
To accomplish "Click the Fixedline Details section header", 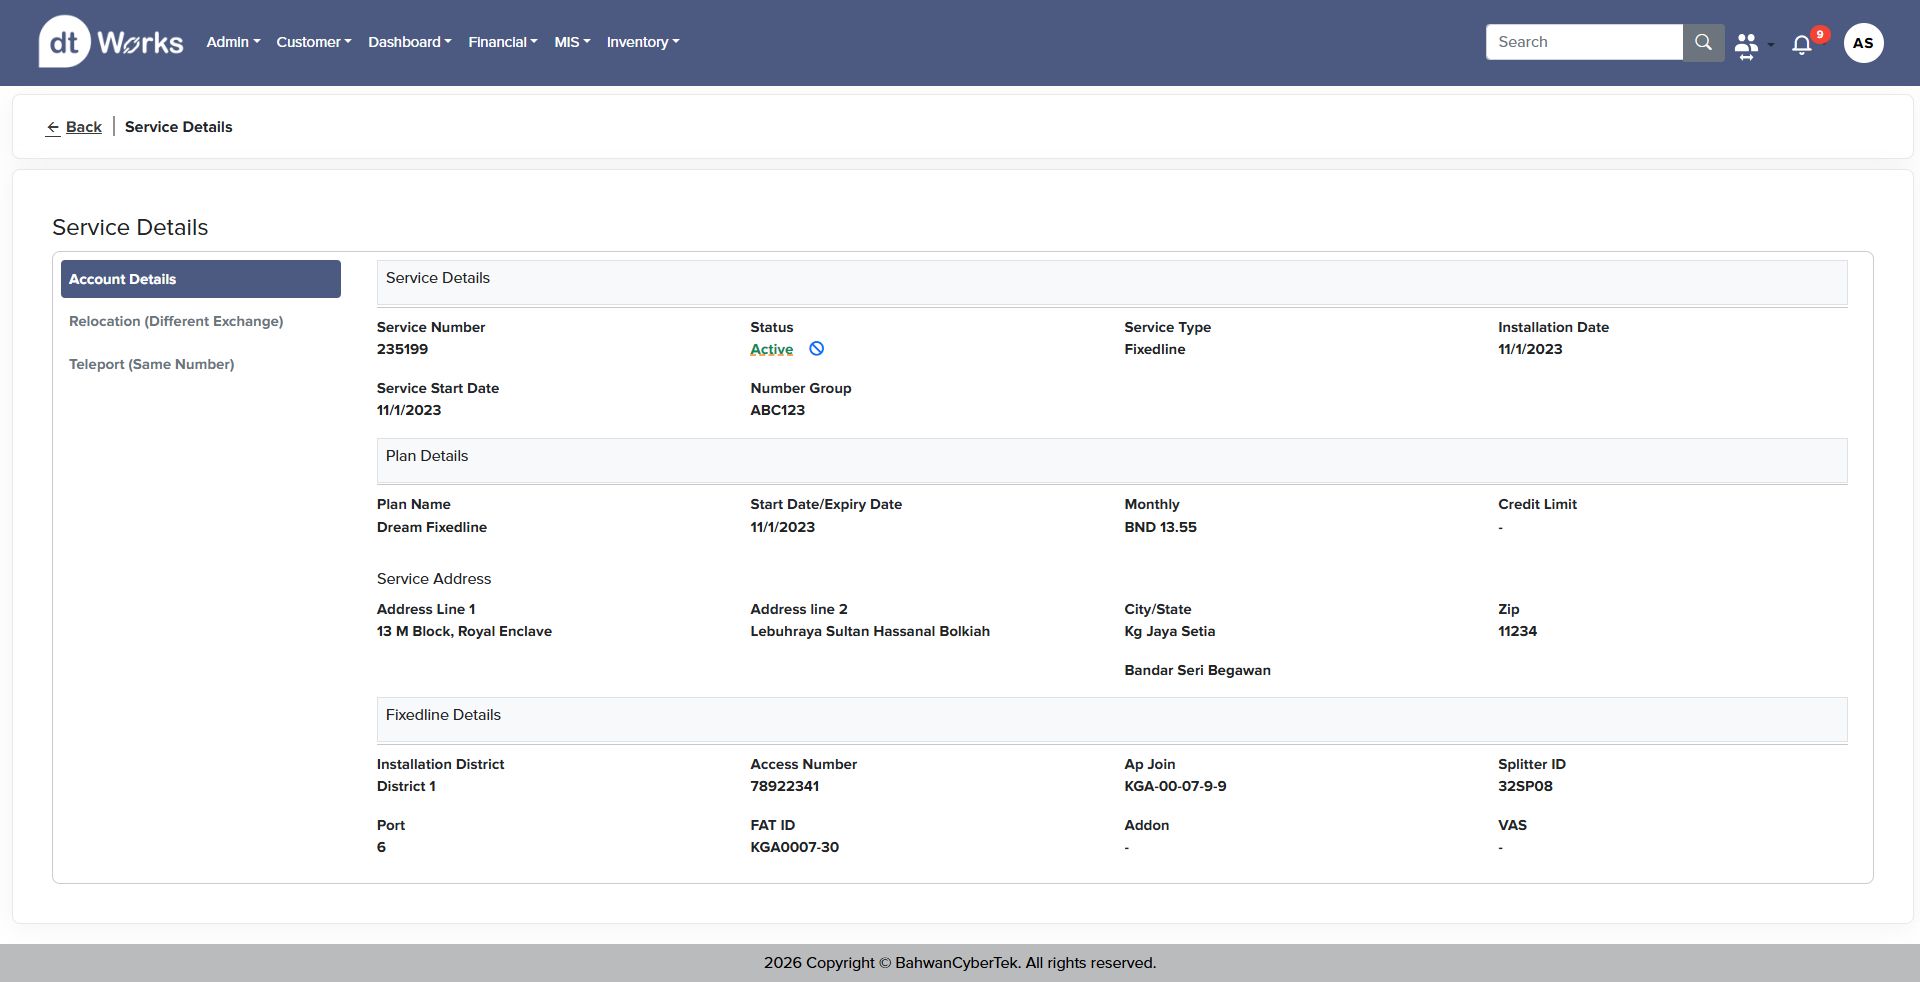I will point(1112,720).
